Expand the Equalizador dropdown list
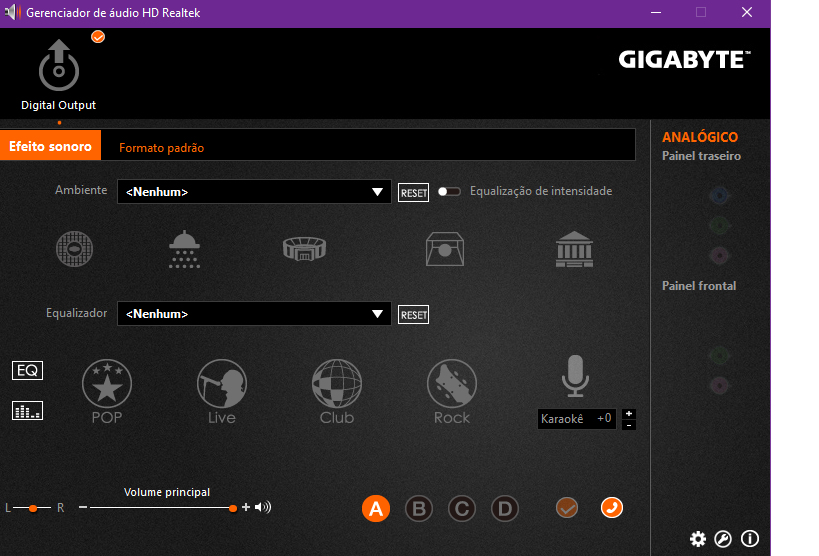This screenshot has height=556, width=819. [254, 314]
